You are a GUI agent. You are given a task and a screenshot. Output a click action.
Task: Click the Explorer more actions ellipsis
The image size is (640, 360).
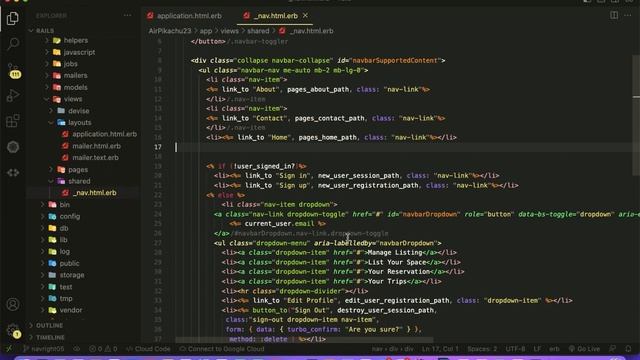pyautogui.click(x=127, y=16)
